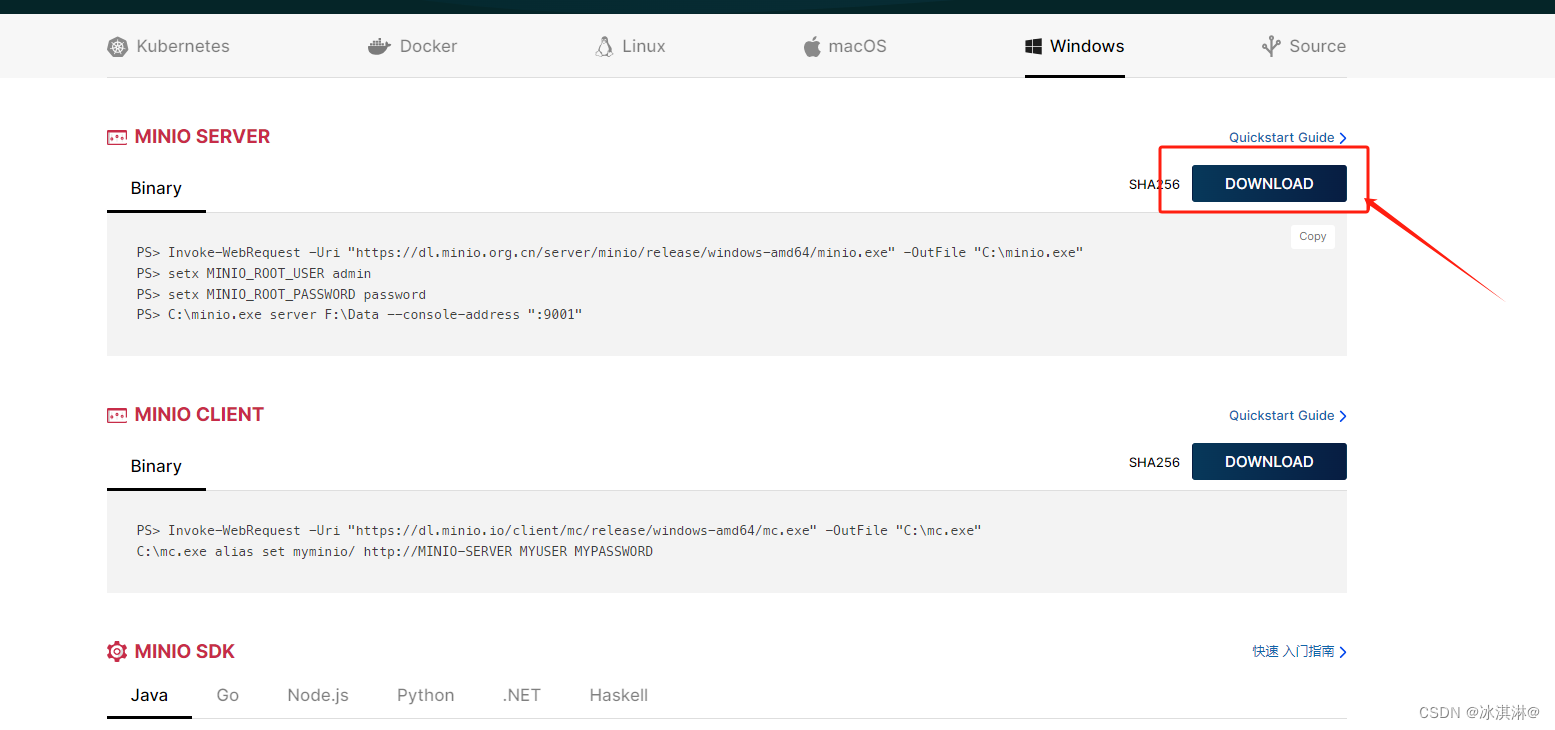Click the MINIO SDK gear icon
The width and height of the screenshot is (1555, 730).
click(x=117, y=651)
